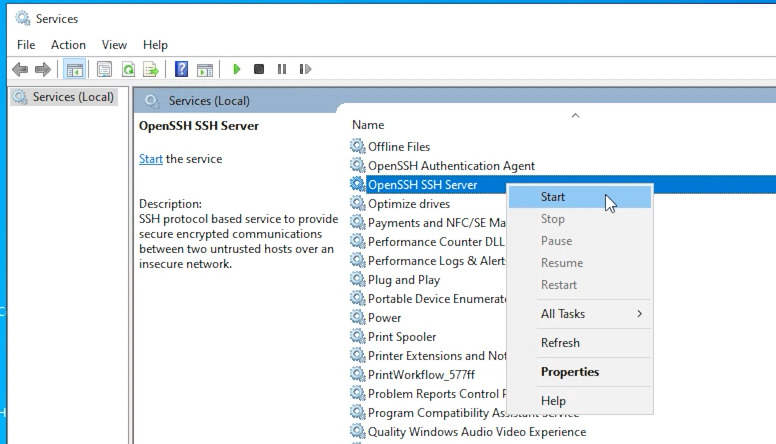Click the Back arrow toolbar icon
The height and width of the screenshot is (444, 776).
[x=20, y=69]
